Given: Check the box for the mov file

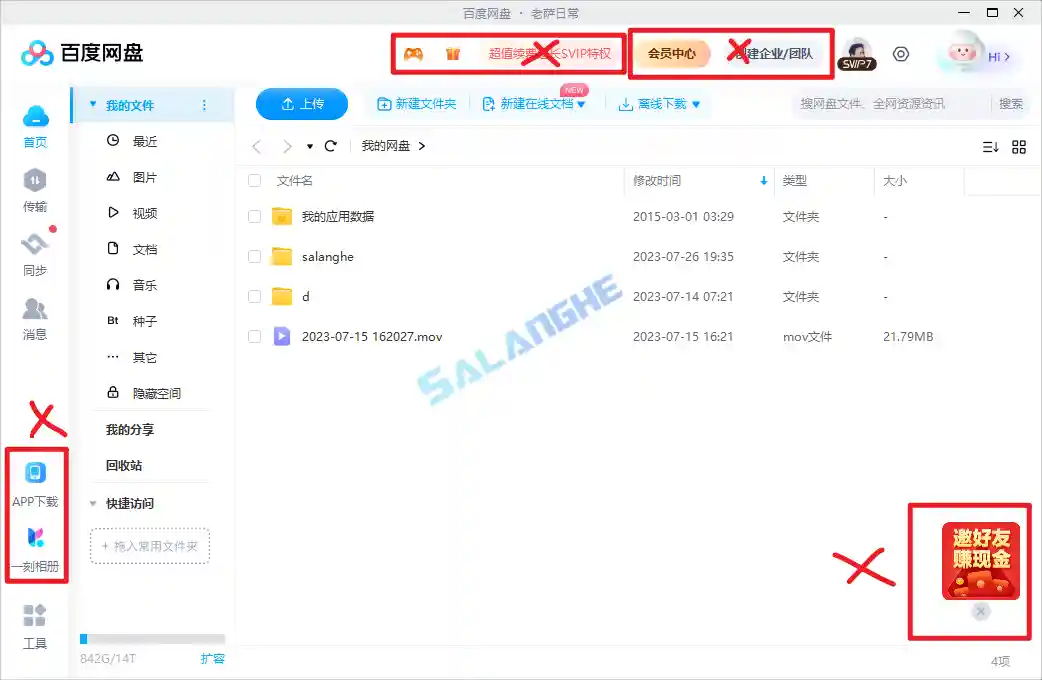Looking at the screenshot, I should click(255, 336).
